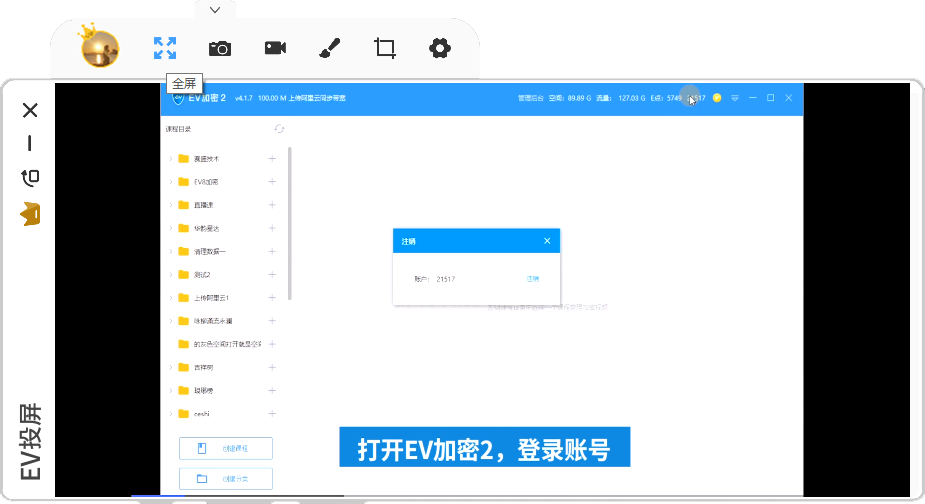Click the crowned user avatar
925x504 pixels.
(100, 47)
